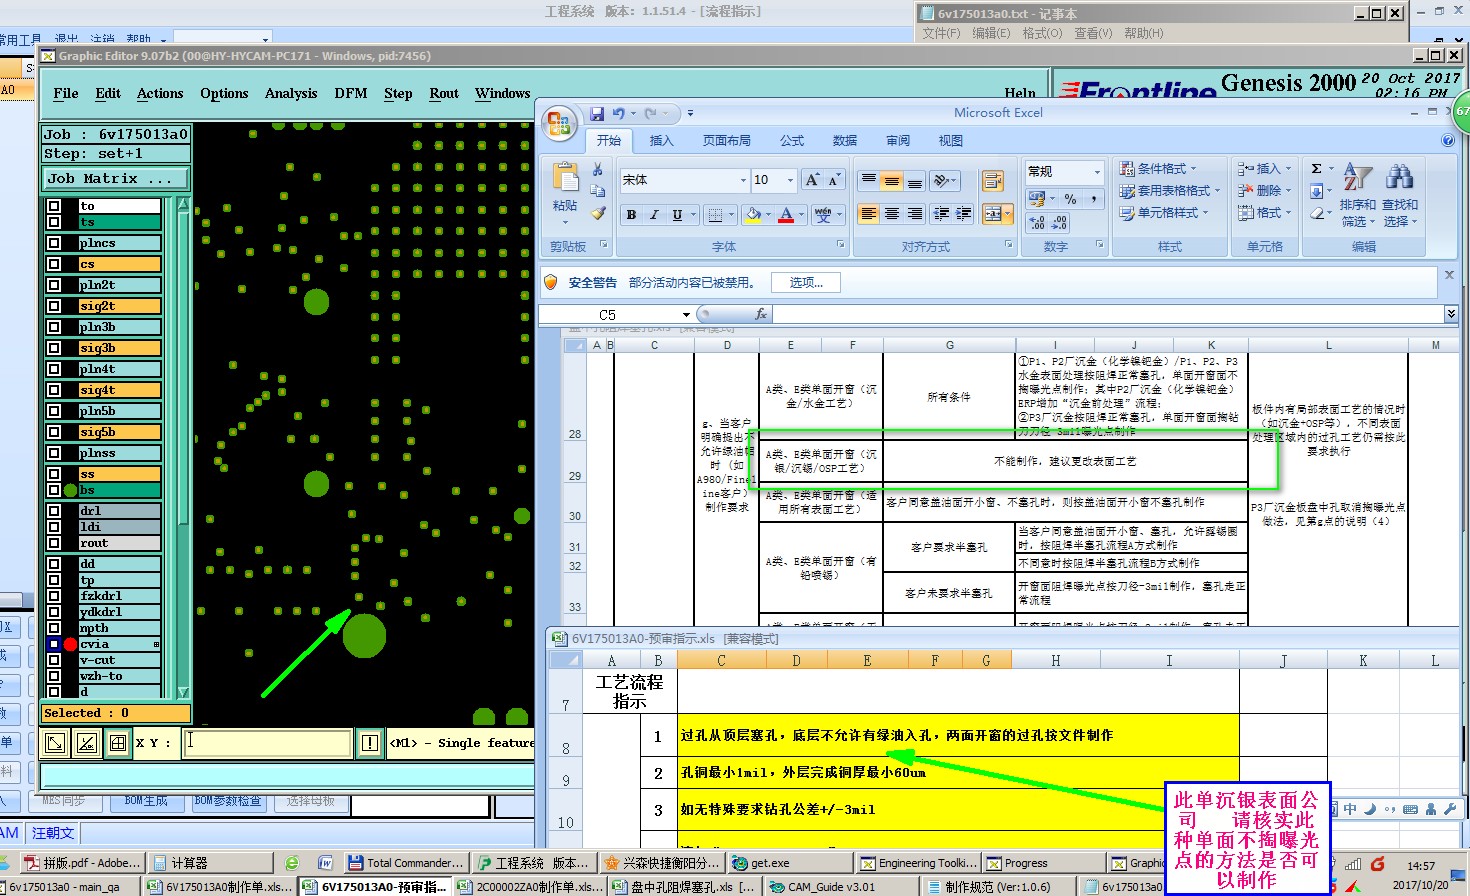Apply bold formatting in Excel
1470x896 pixels.
631,215
